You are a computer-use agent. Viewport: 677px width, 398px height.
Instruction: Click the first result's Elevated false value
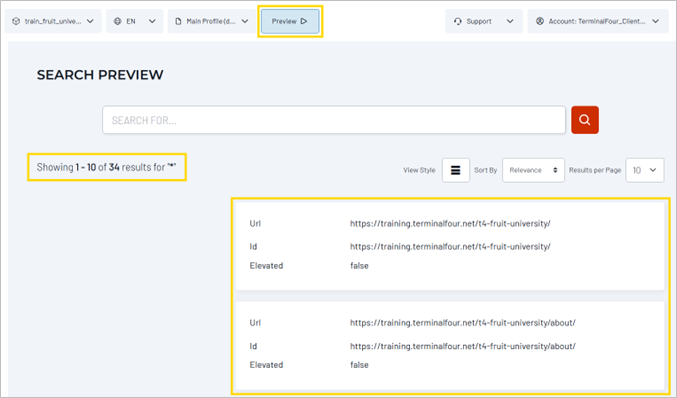(x=359, y=266)
